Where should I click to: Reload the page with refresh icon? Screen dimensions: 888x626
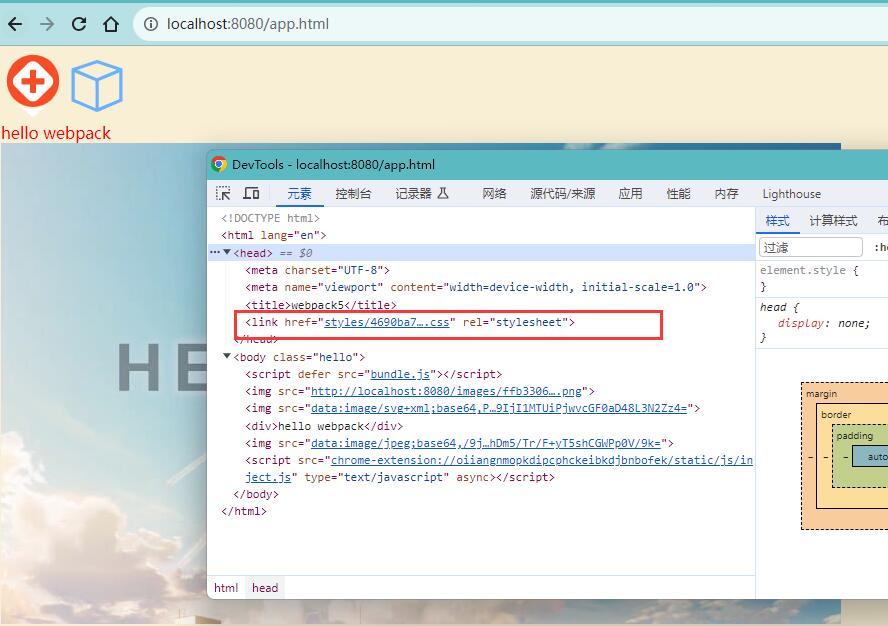coord(79,24)
